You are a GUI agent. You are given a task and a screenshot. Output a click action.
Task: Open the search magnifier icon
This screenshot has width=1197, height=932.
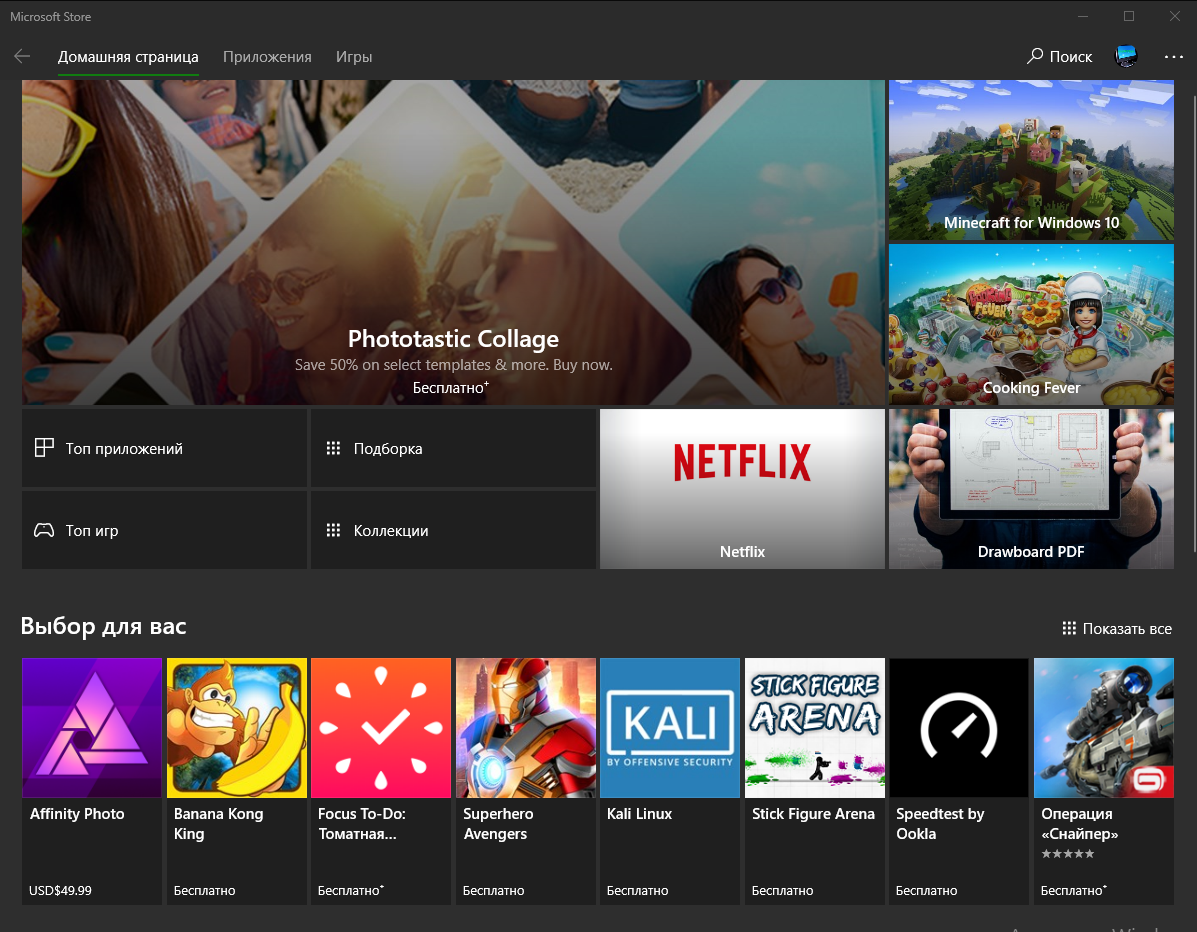(x=1035, y=56)
